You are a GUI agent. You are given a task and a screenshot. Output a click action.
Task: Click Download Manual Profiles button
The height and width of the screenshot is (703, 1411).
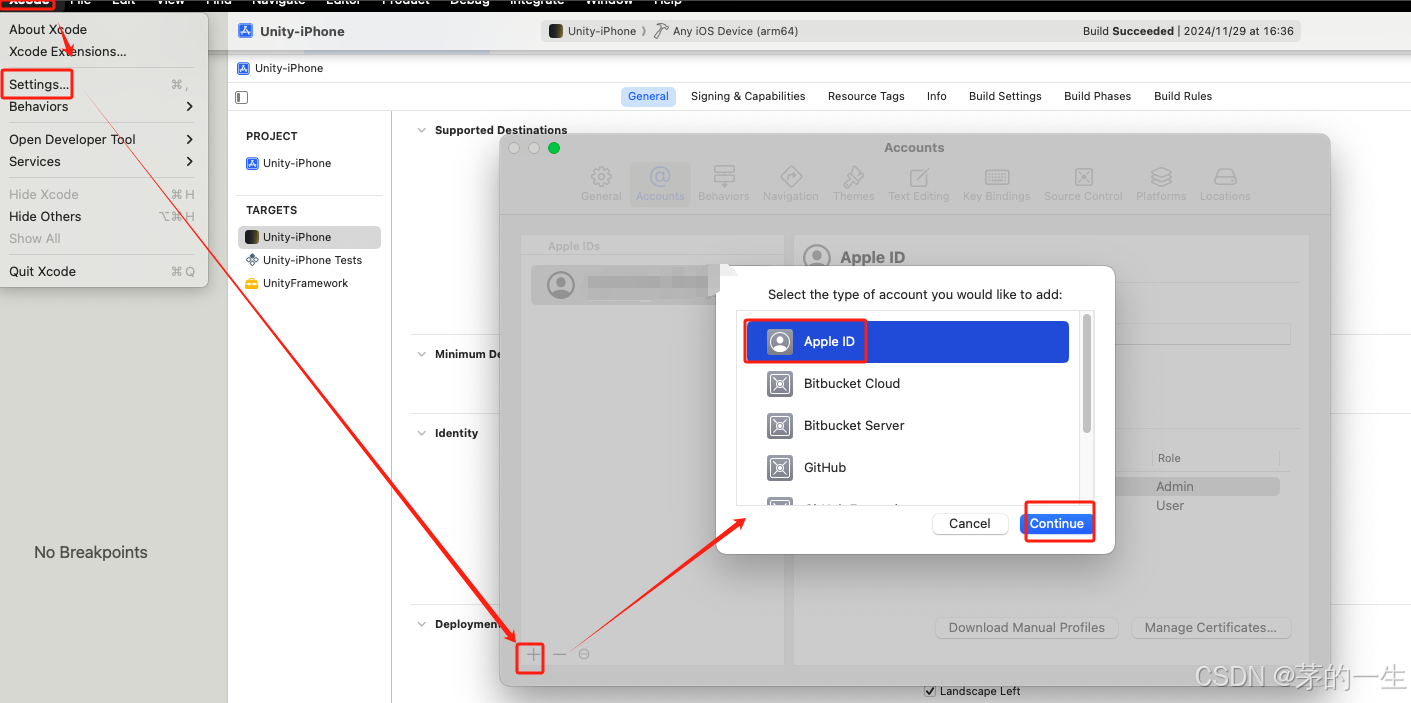(x=1027, y=628)
